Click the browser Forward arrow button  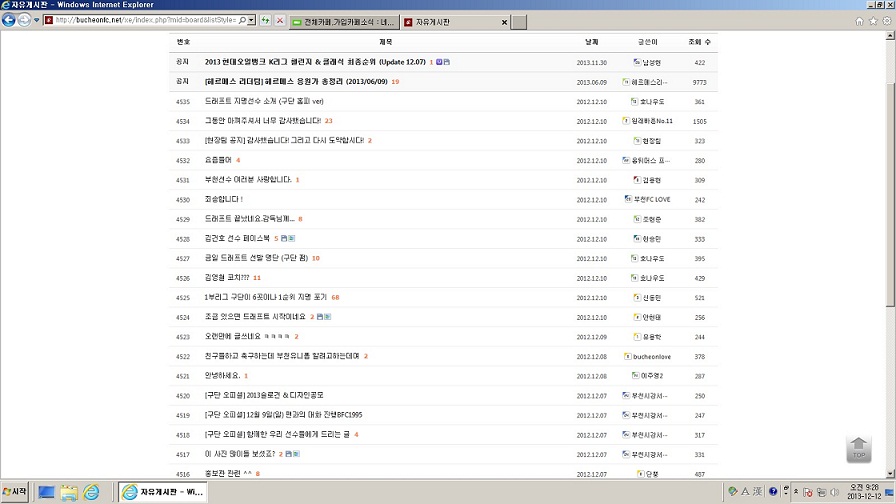(x=24, y=21)
